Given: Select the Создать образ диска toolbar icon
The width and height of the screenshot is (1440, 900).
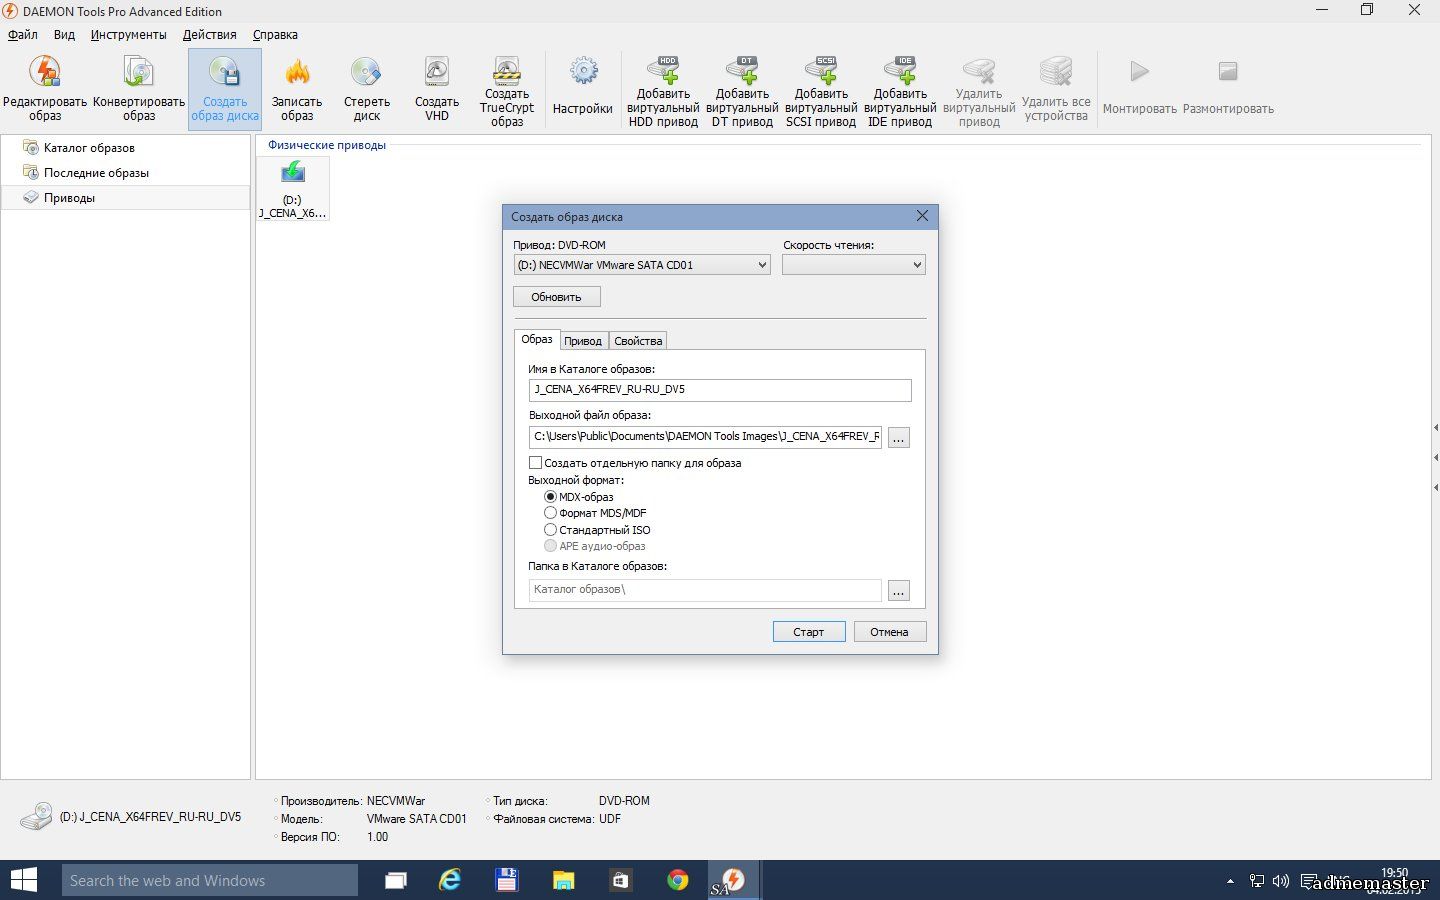Looking at the screenshot, I should (225, 89).
